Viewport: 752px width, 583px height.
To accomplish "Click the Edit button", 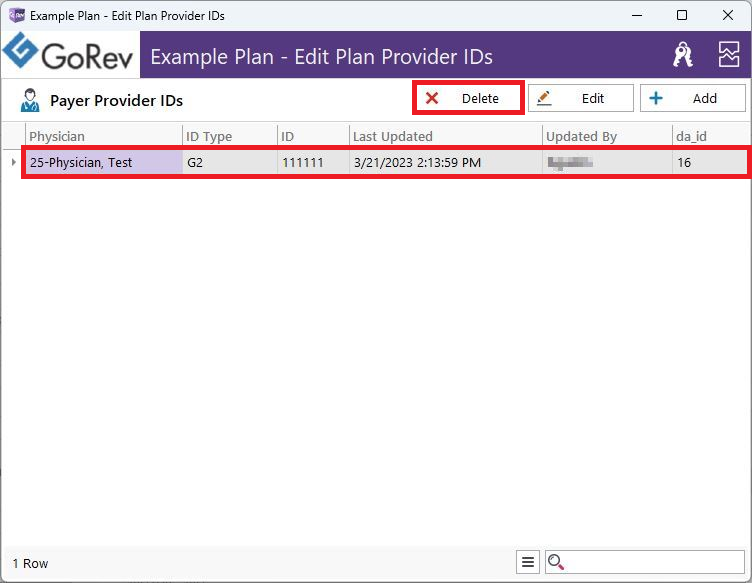I will pos(581,98).
